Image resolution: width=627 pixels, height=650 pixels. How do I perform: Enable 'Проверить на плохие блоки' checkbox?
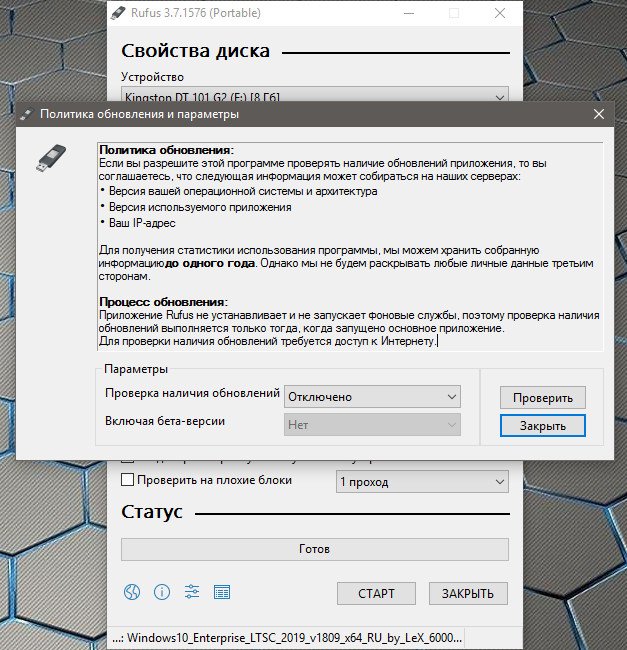(127, 480)
